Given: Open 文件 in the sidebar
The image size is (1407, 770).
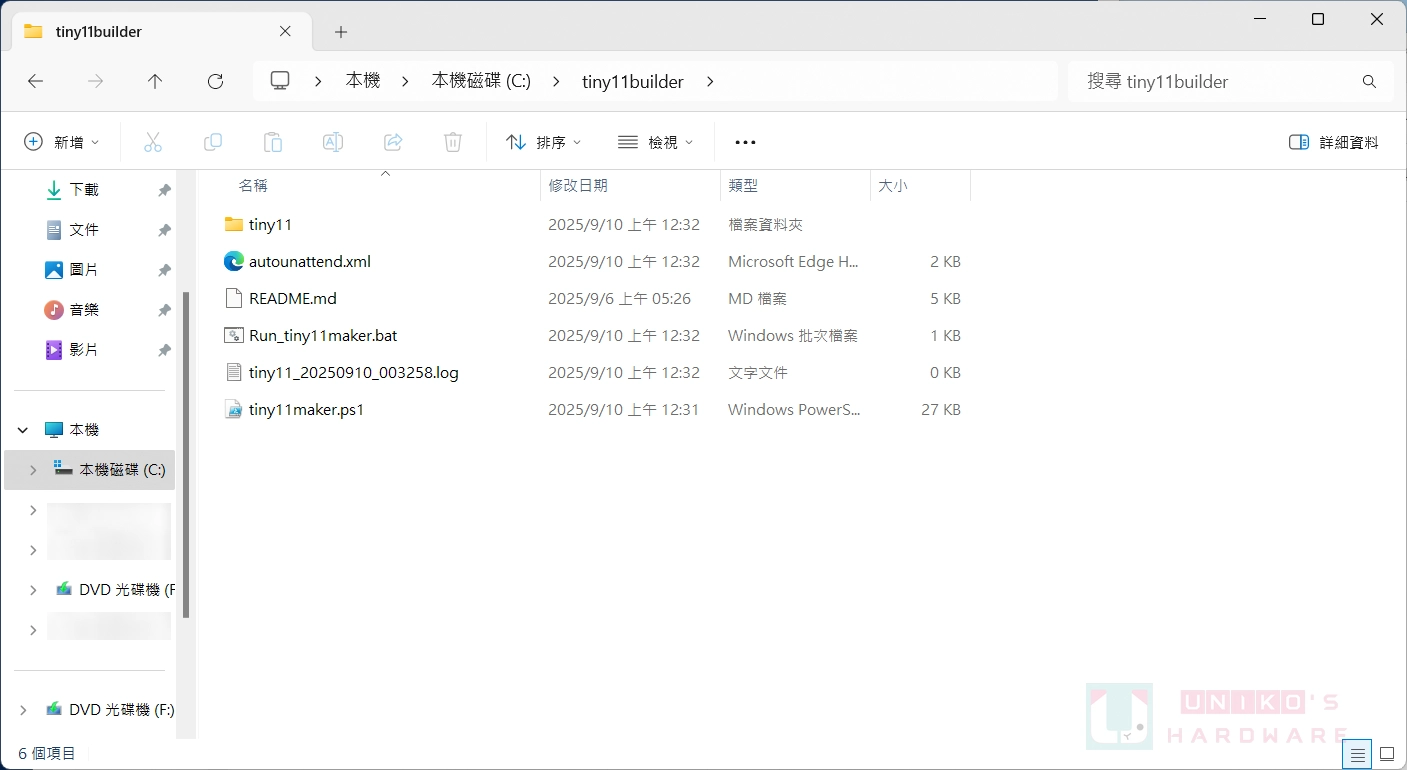Looking at the screenshot, I should coord(84,229).
